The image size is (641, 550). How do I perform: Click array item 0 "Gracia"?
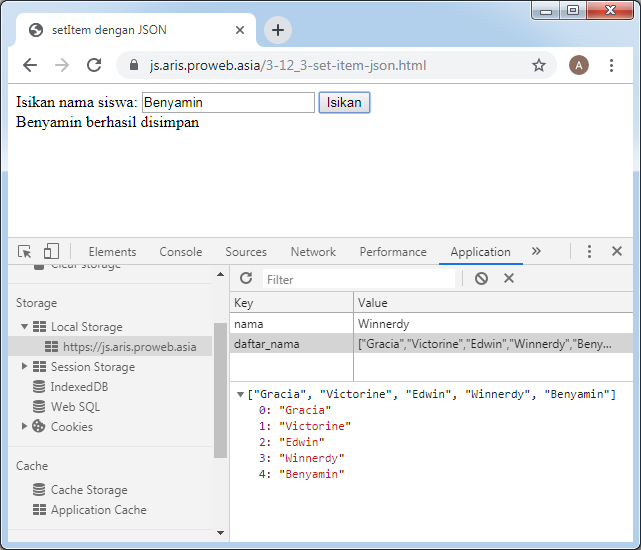295,410
